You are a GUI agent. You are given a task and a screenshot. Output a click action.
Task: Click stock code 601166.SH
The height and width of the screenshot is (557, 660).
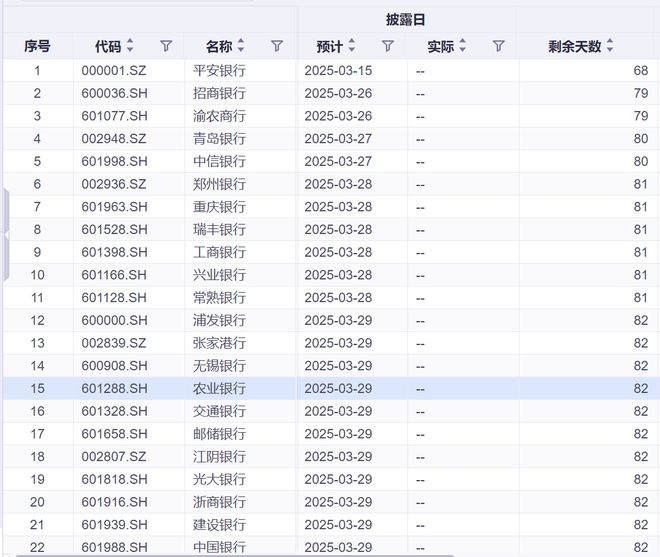coord(114,275)
